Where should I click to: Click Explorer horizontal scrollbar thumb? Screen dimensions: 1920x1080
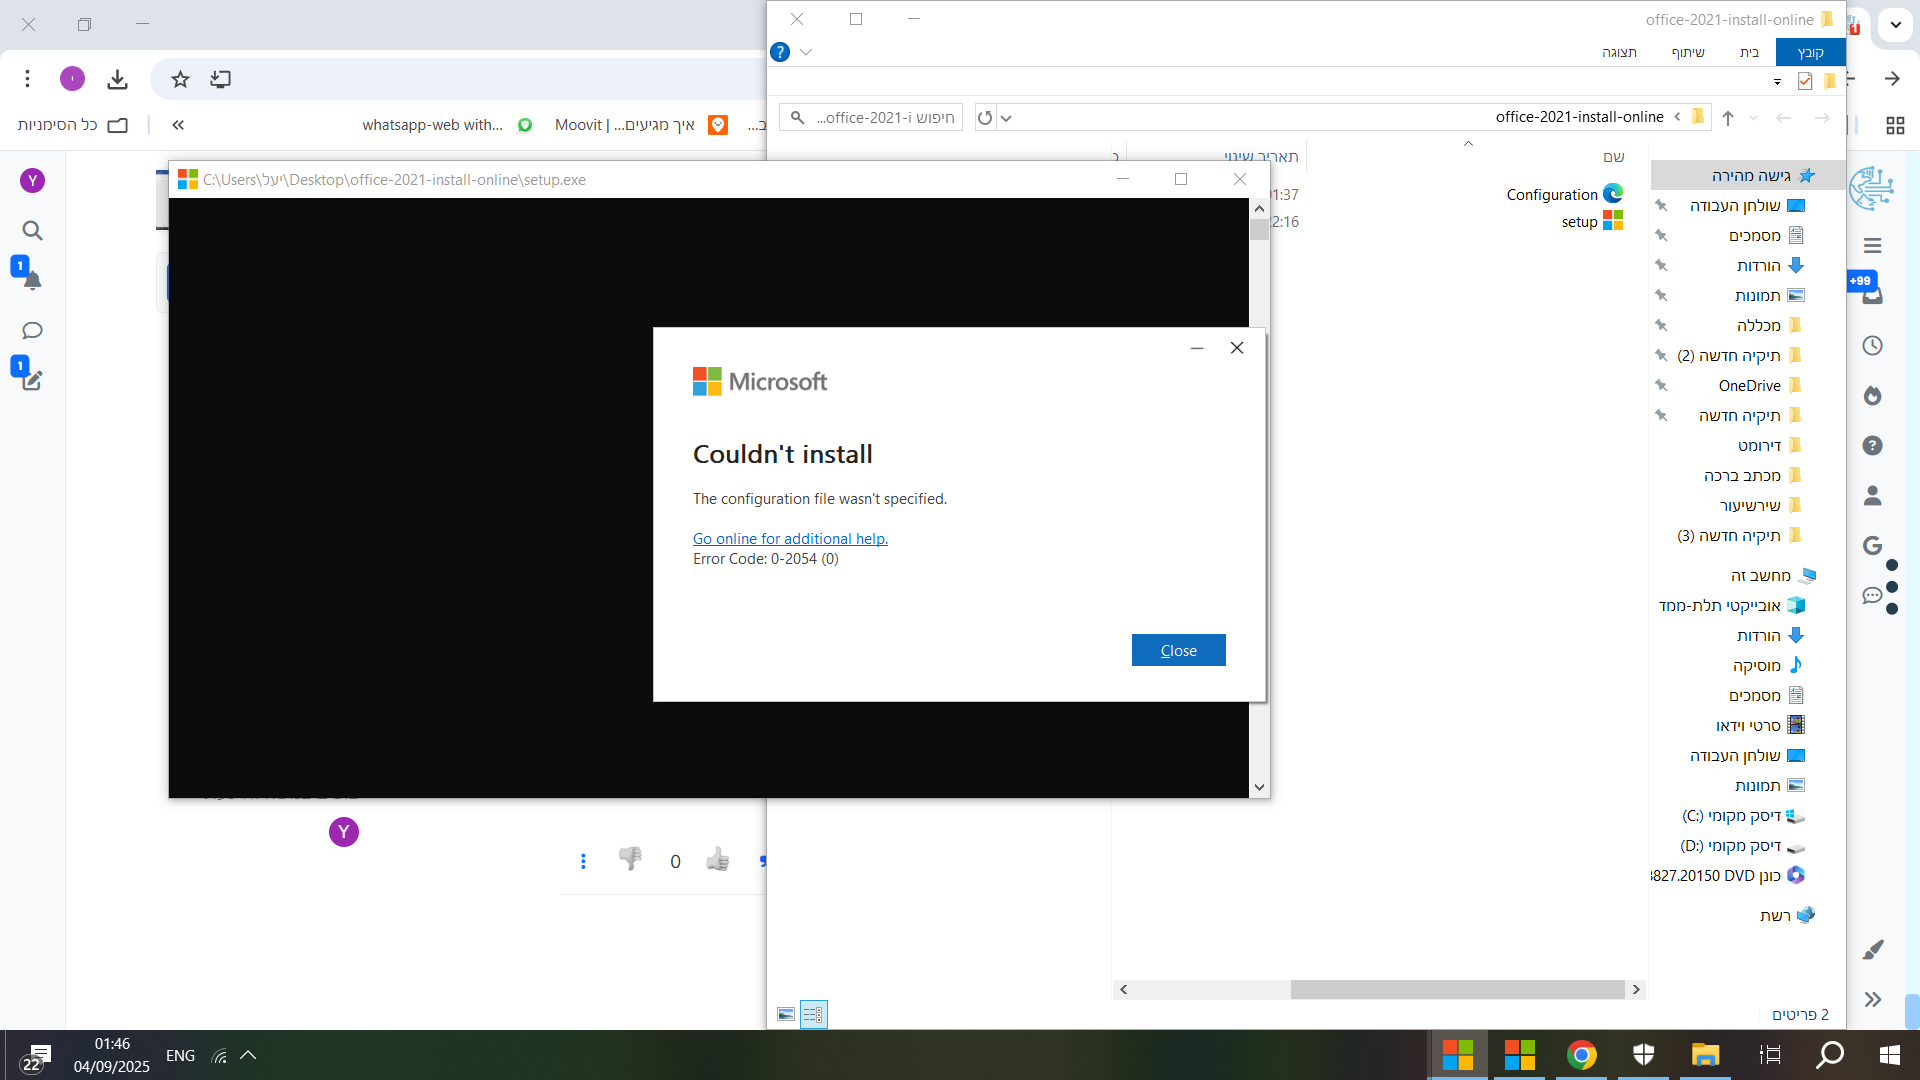pos(1457,989)
